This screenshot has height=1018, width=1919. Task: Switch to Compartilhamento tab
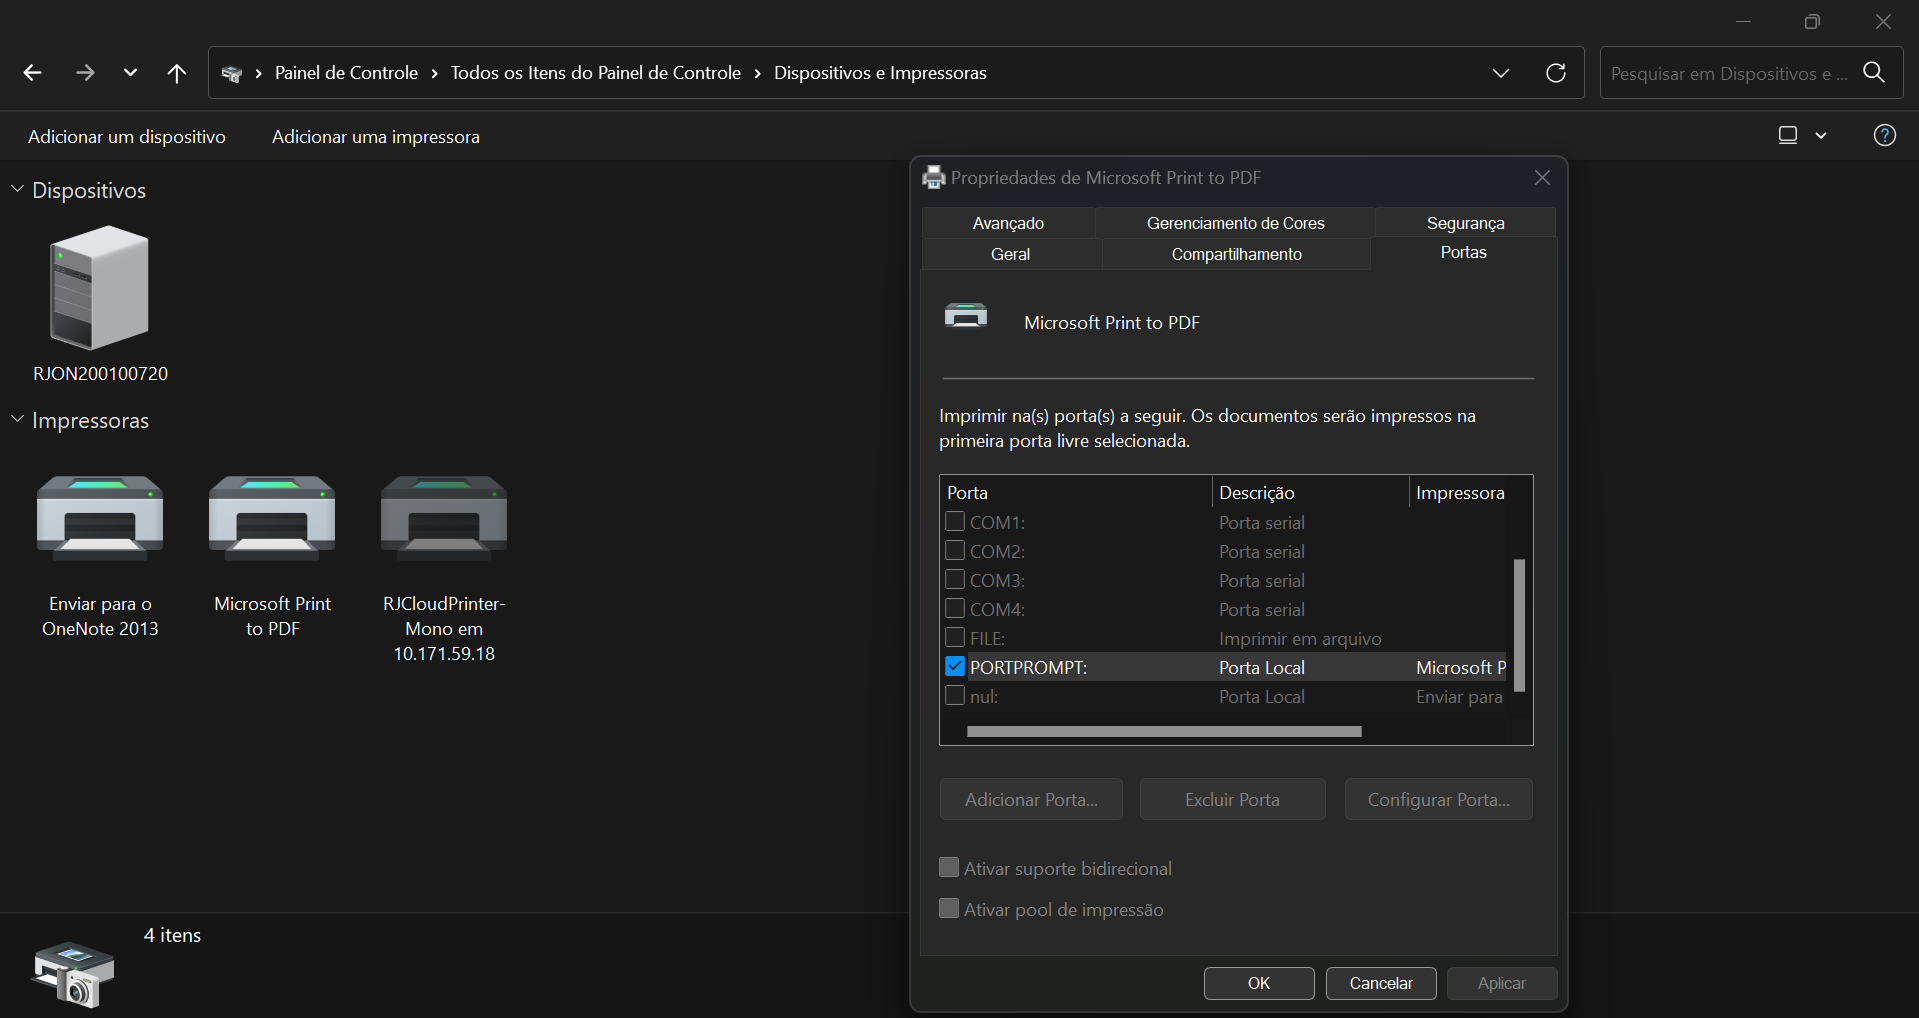(x=1237, y=254)
